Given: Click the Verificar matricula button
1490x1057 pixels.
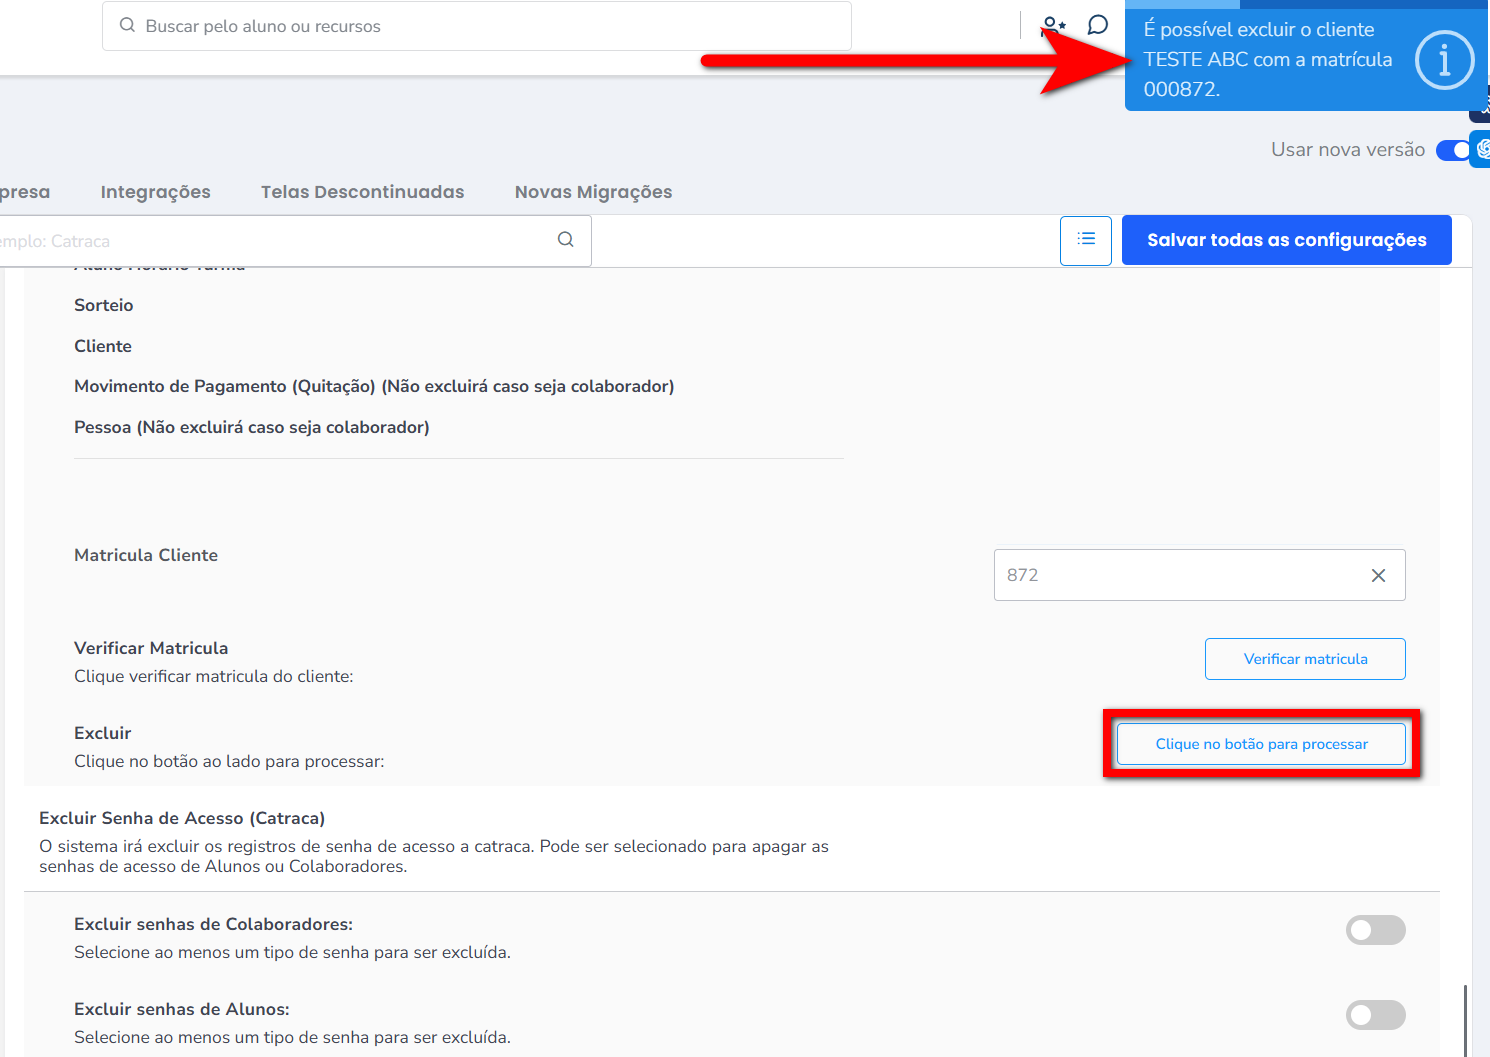Looking at the screenshot, I should (x=1304, y=659).
